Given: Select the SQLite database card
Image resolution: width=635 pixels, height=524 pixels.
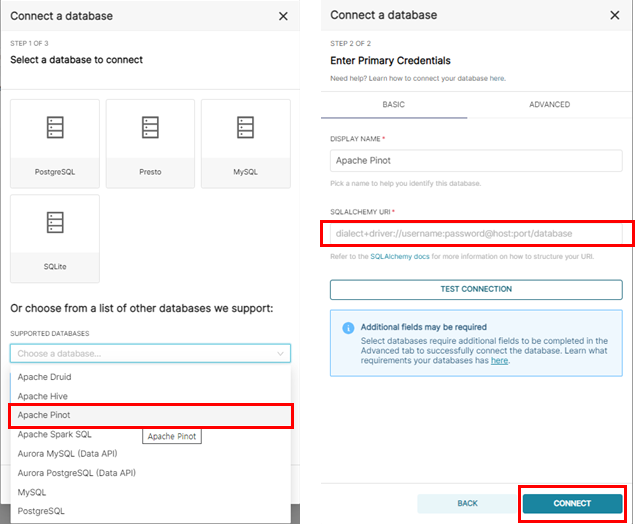Looking at the screenshot, I should click(x=55, y=239).
